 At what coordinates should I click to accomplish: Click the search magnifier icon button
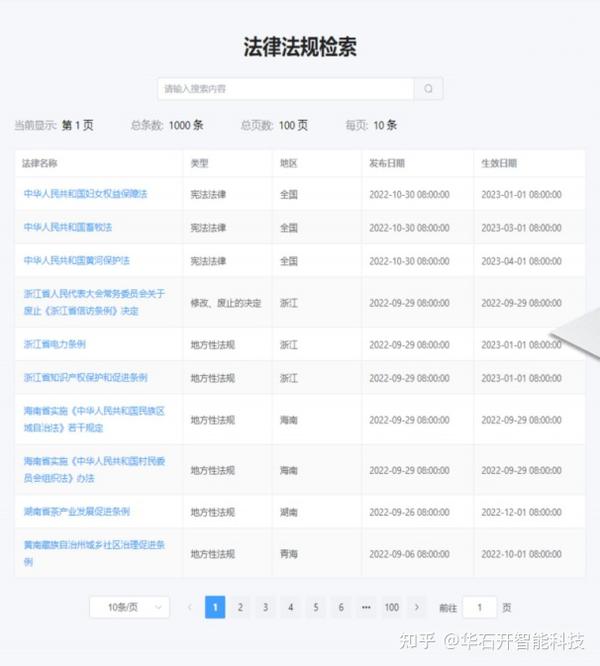428,88
